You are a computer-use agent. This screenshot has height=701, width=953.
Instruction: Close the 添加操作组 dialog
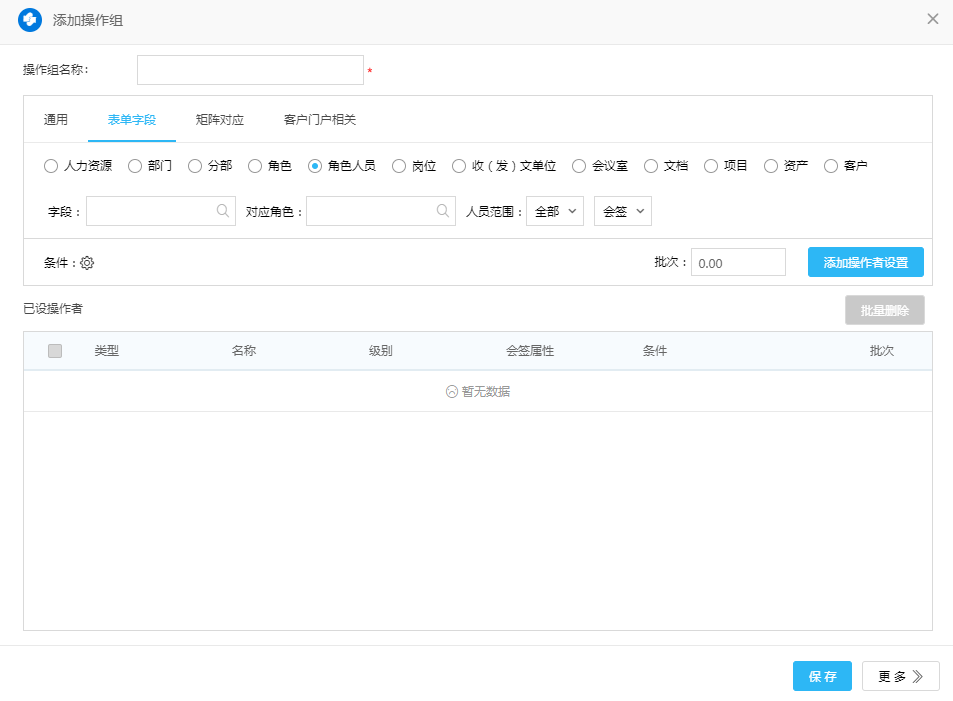point(932,19)
